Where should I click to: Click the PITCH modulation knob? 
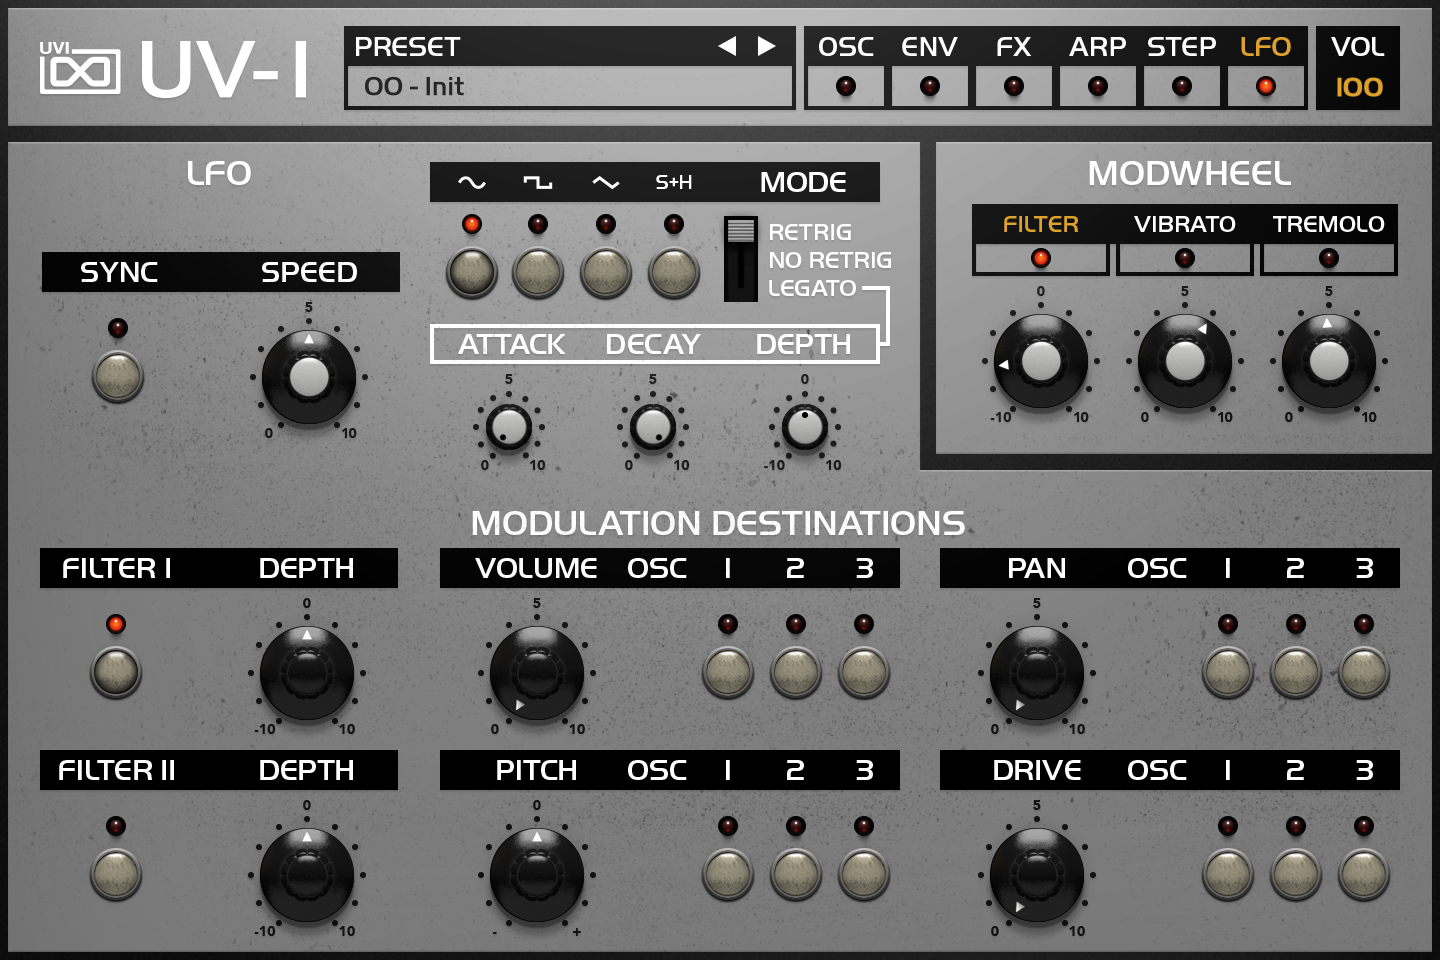click(537, 876)
